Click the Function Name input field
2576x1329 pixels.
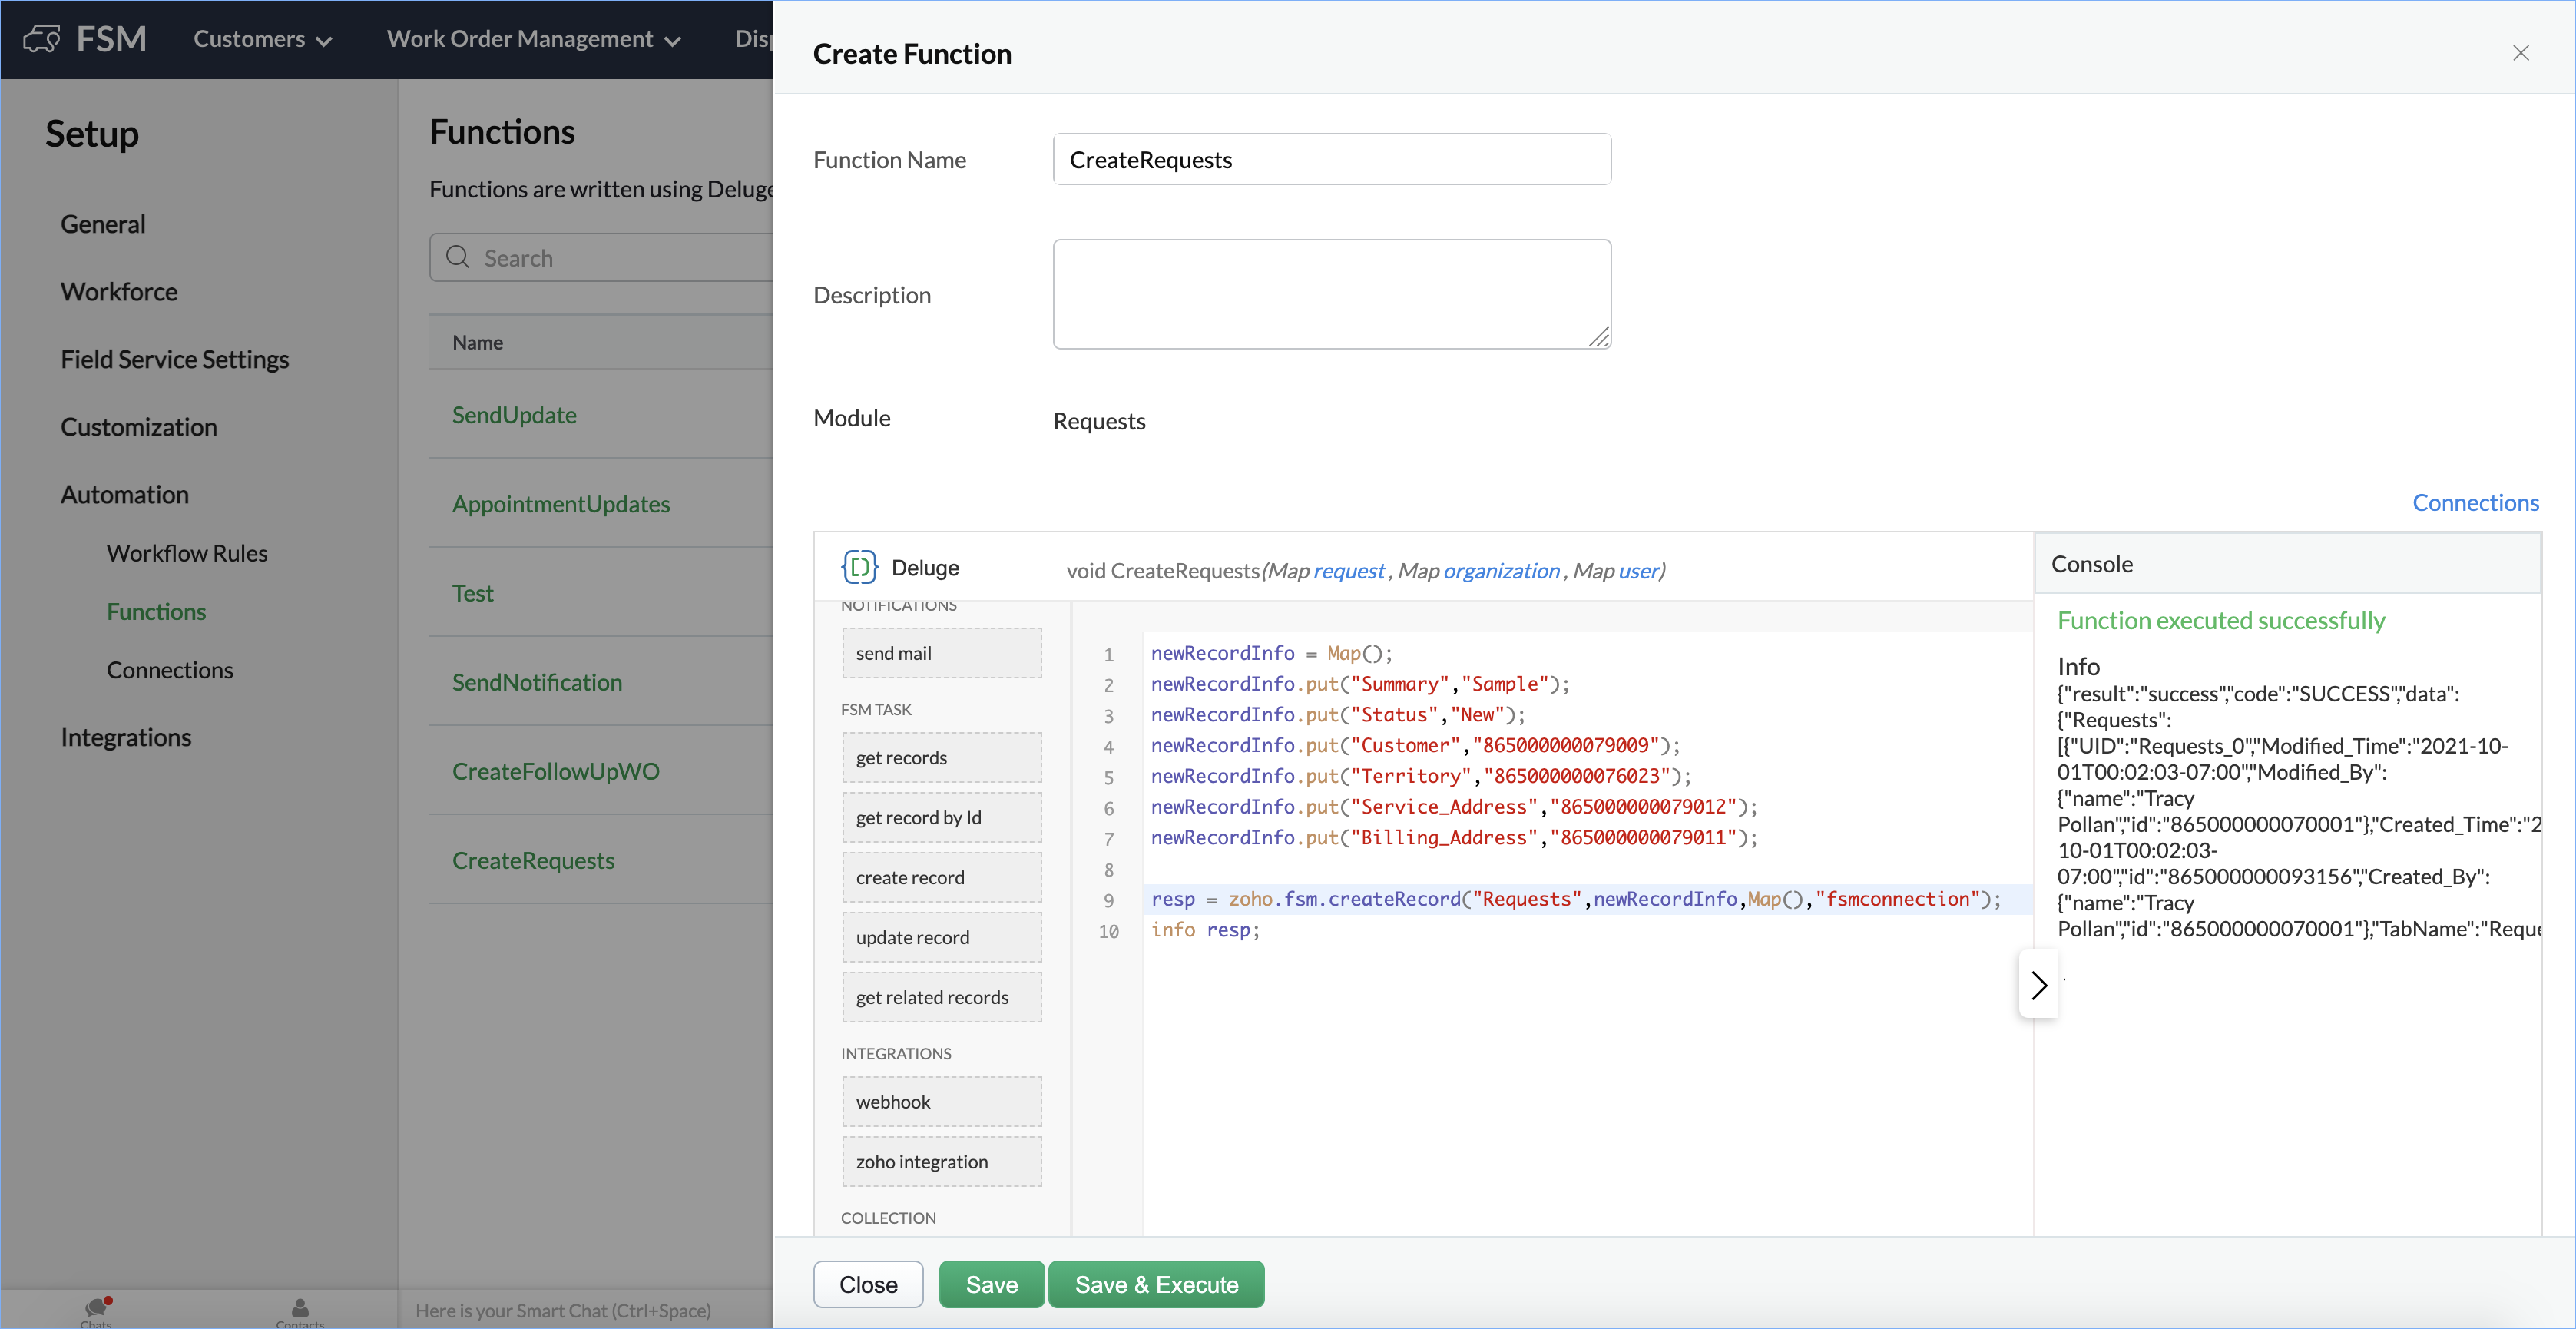click(1331, 160)
